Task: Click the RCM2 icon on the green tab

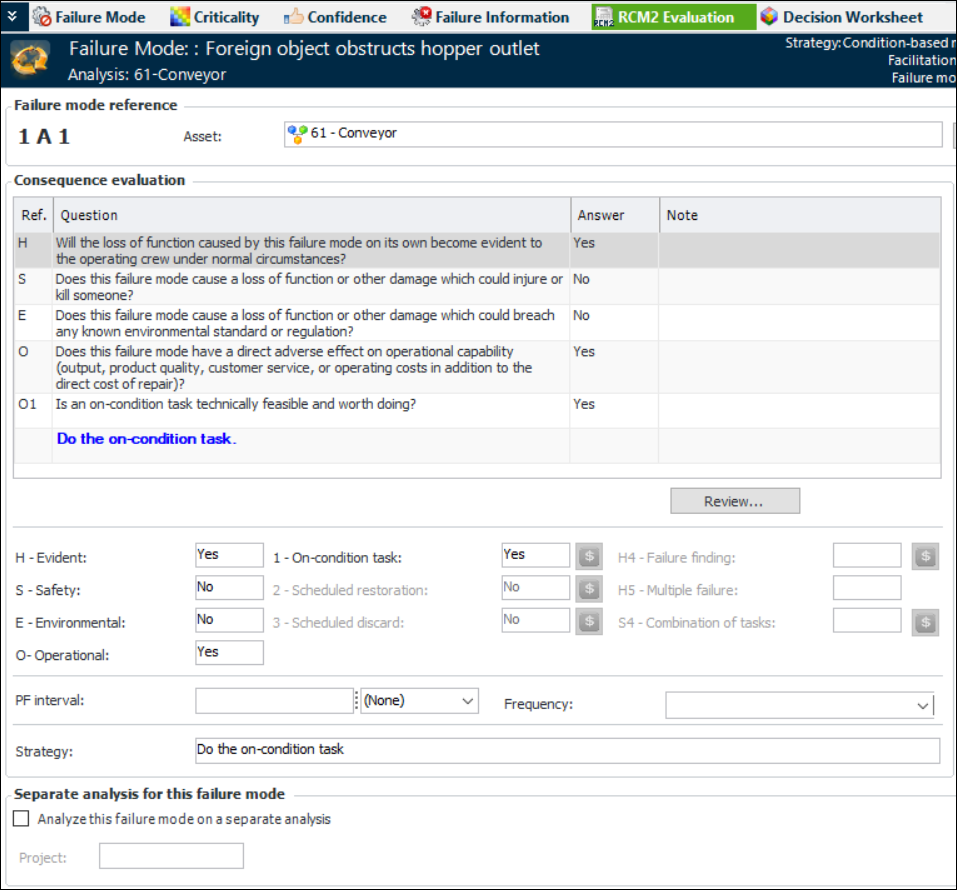Action: click(604, 17)
